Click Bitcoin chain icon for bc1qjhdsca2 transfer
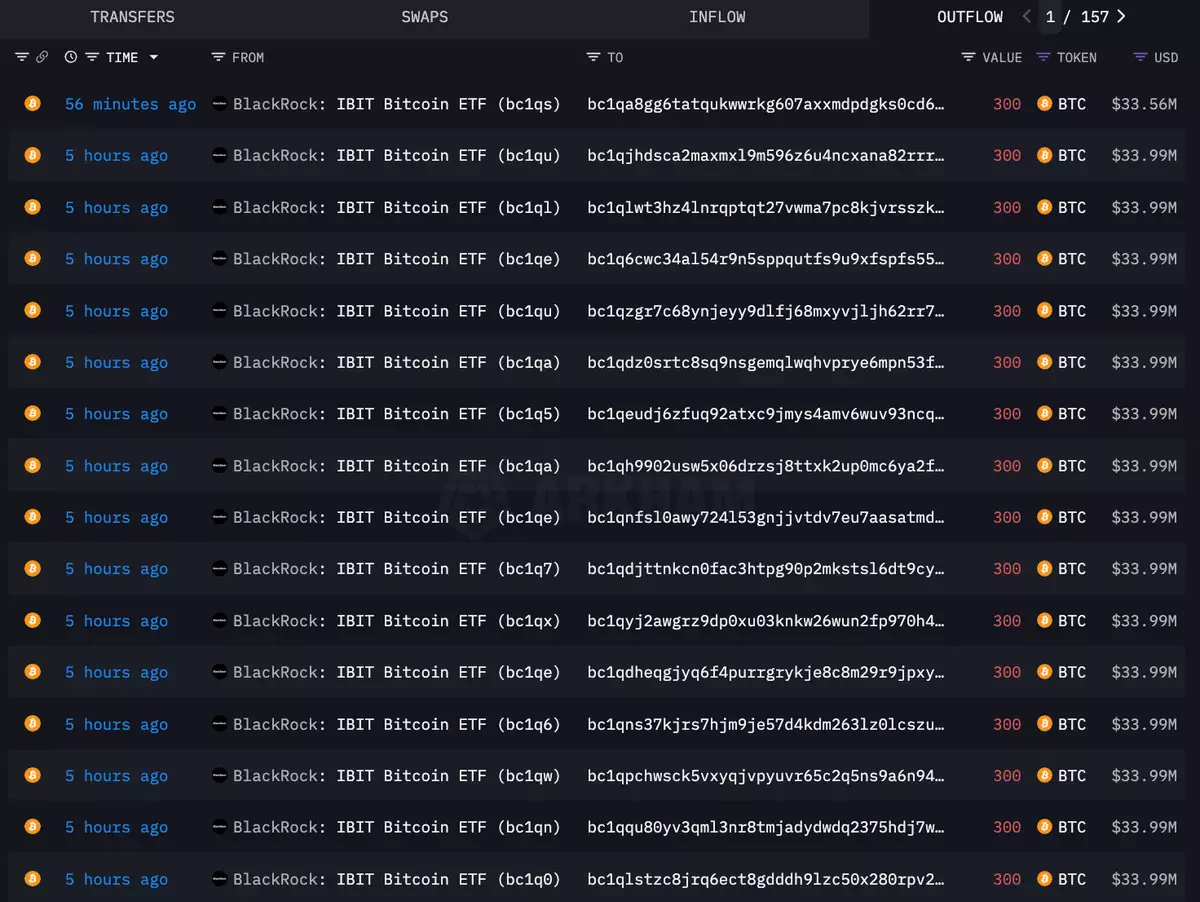 tap(32, 155)
